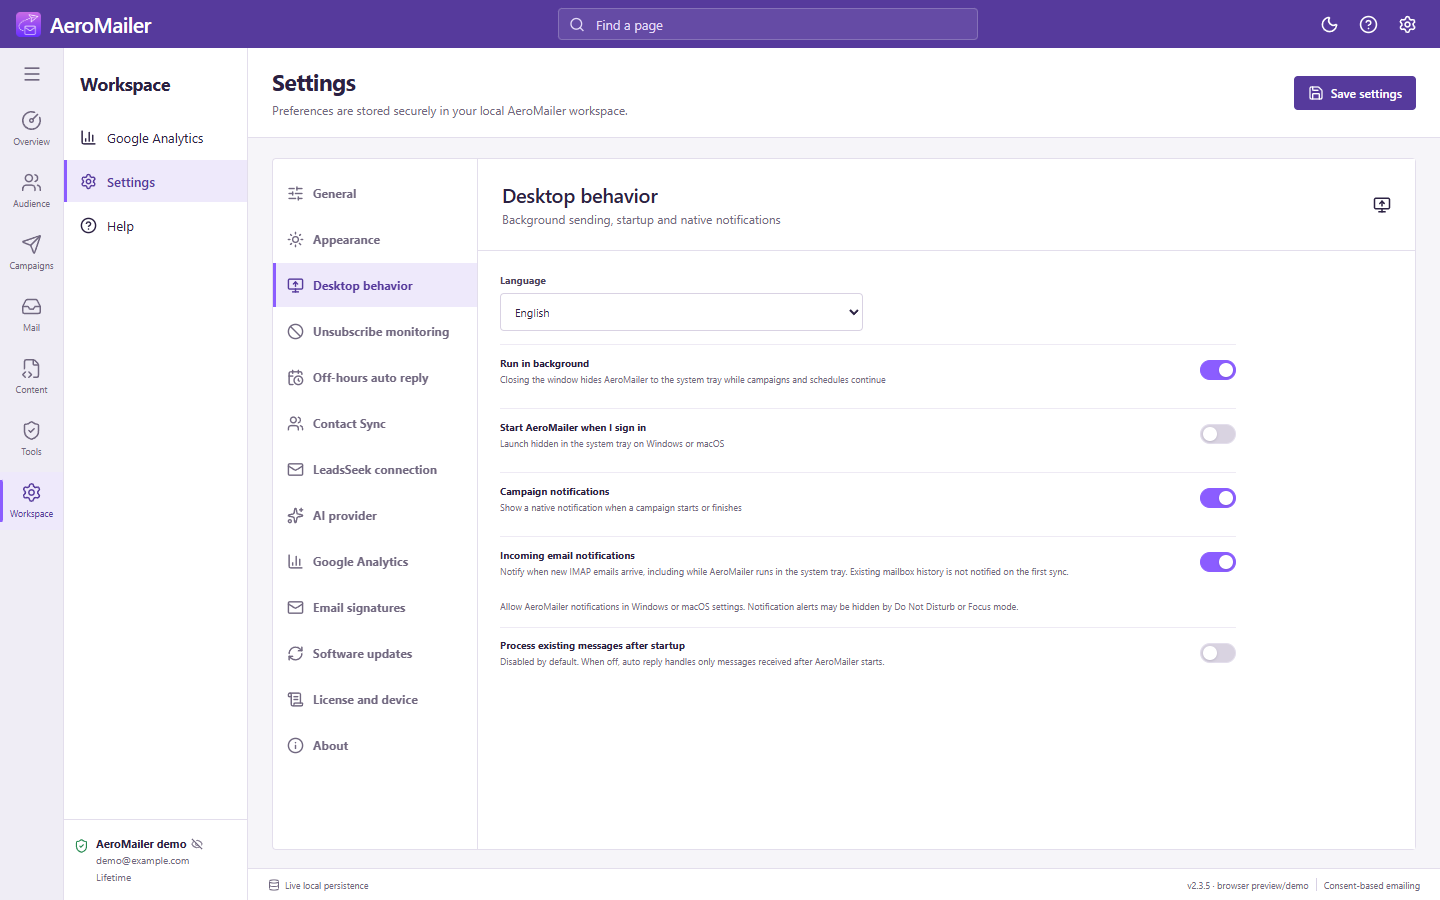Open Help in Workspace sidebar
This screenshot has width=1440, height=900.
(156, 226)
